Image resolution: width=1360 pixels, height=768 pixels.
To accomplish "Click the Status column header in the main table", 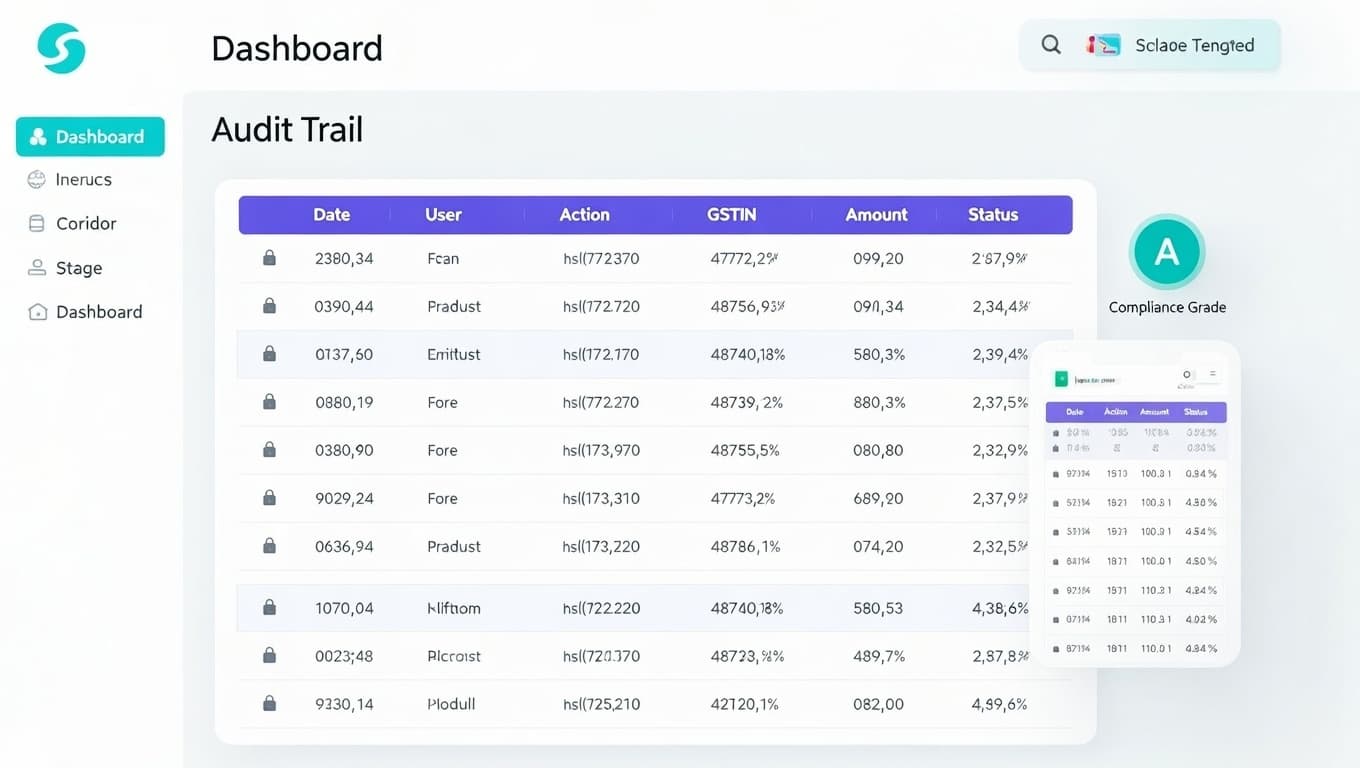I will [992, 215].
